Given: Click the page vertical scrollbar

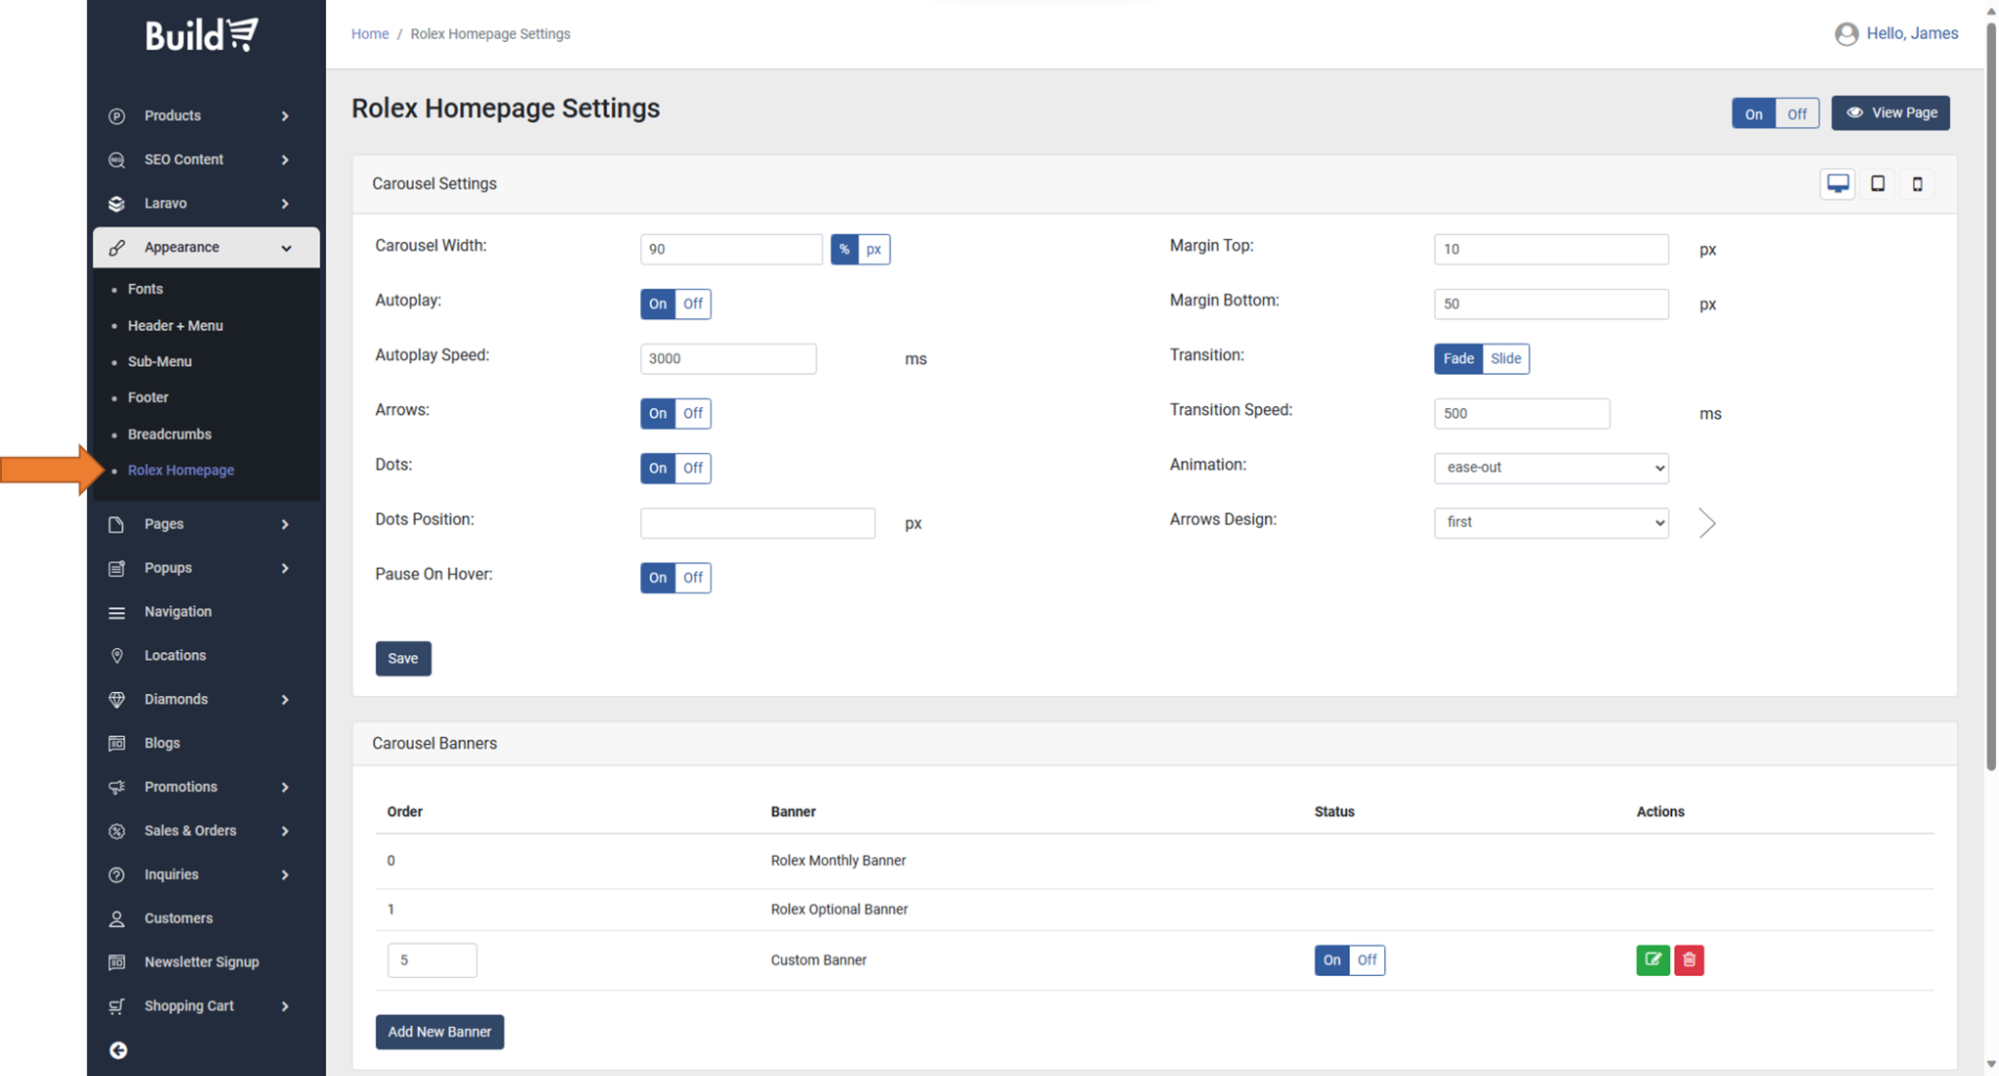Looking at the screenshot, I should pyautogui.click(x=1990, y=400).
